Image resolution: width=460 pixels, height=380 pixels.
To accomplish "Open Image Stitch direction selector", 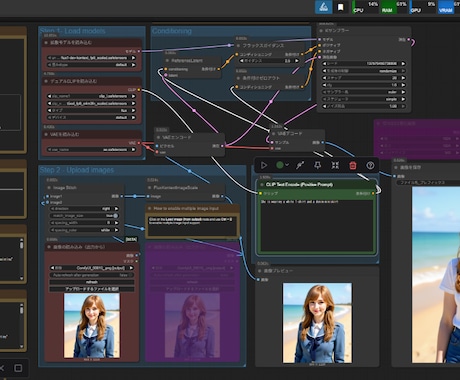I will [84, 209].
